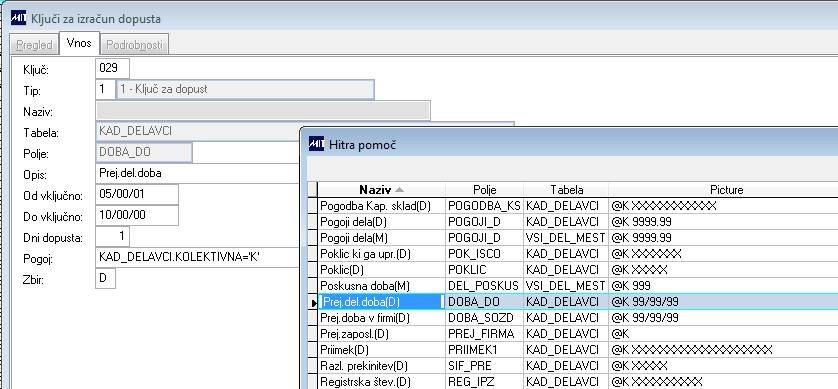838x389 pixels.
Task: Click the PRIIMEK1 cell
Action: (484, 350)
